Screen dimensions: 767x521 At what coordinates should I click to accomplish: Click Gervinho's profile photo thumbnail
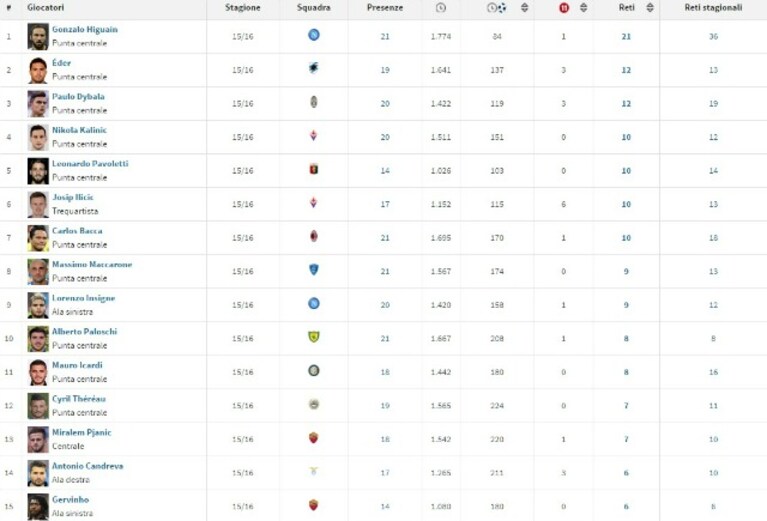pos(38,506)
